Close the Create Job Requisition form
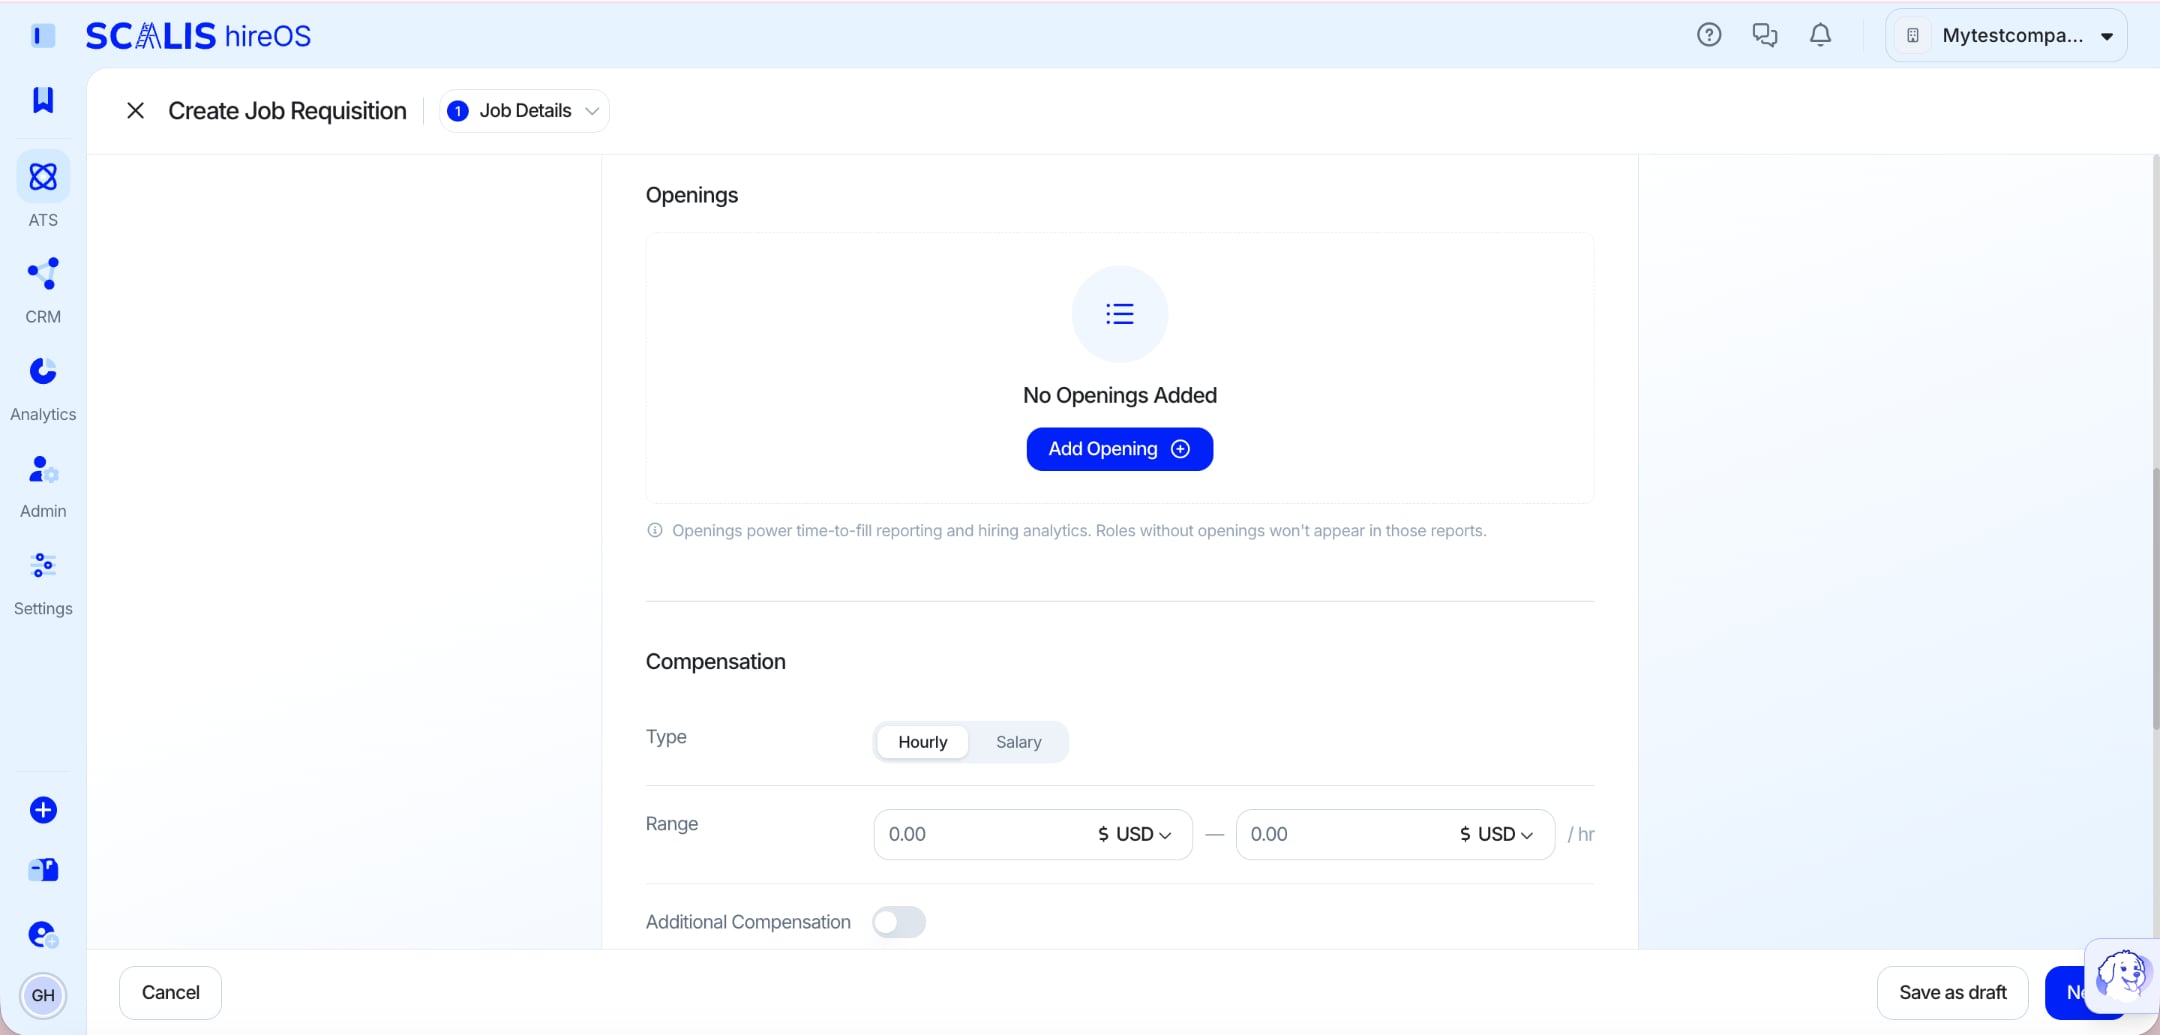 [x=135, y=111]
